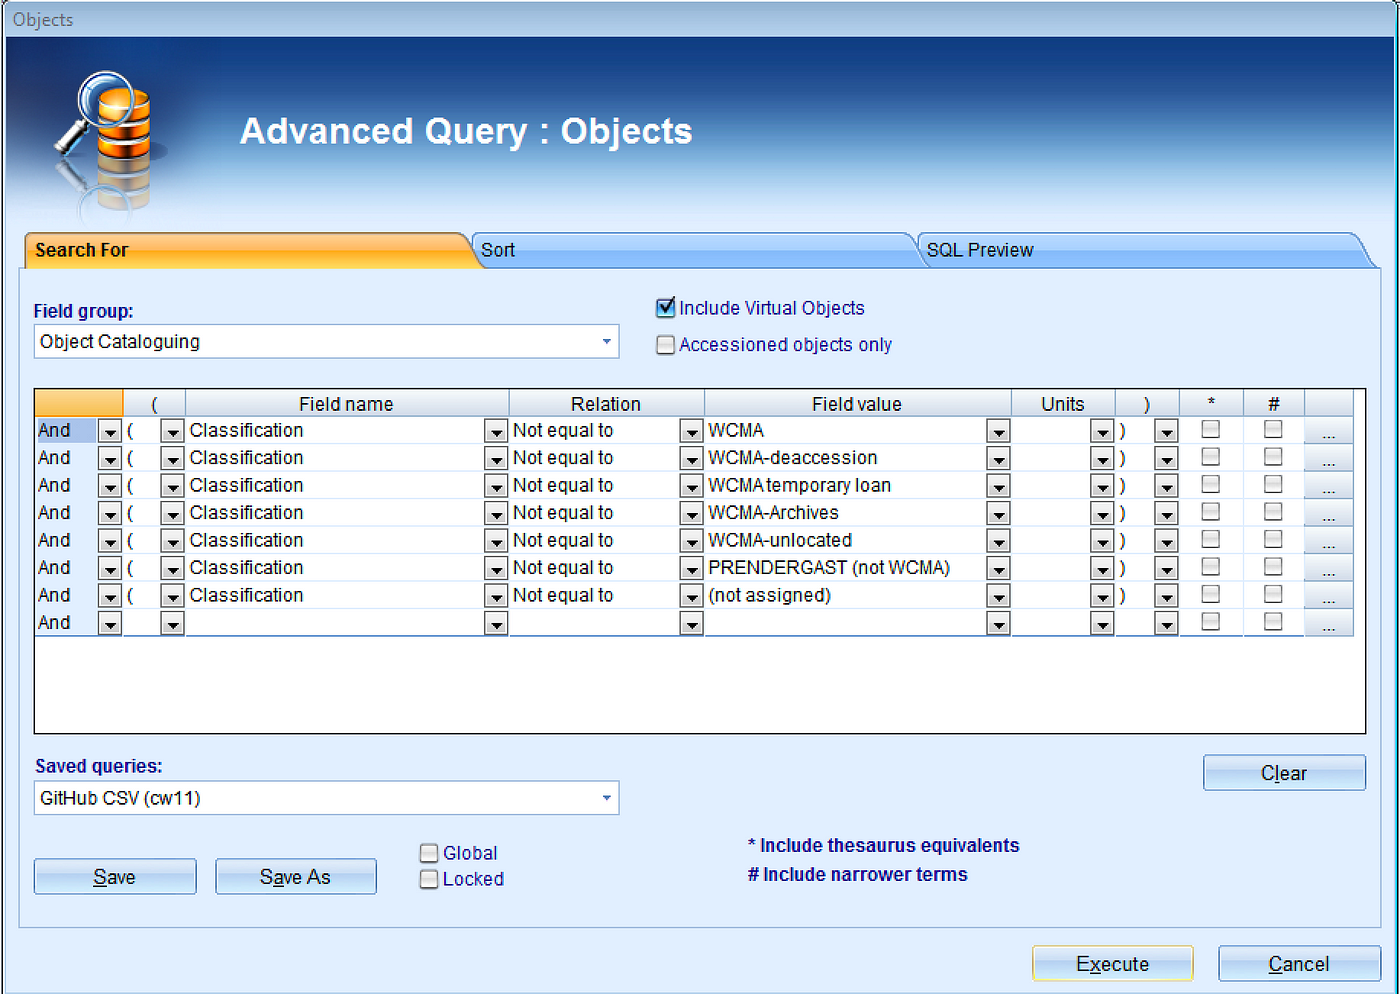Click the Relation column header
Viewport: 1400px width, 994px height.
tap(606, 404)
